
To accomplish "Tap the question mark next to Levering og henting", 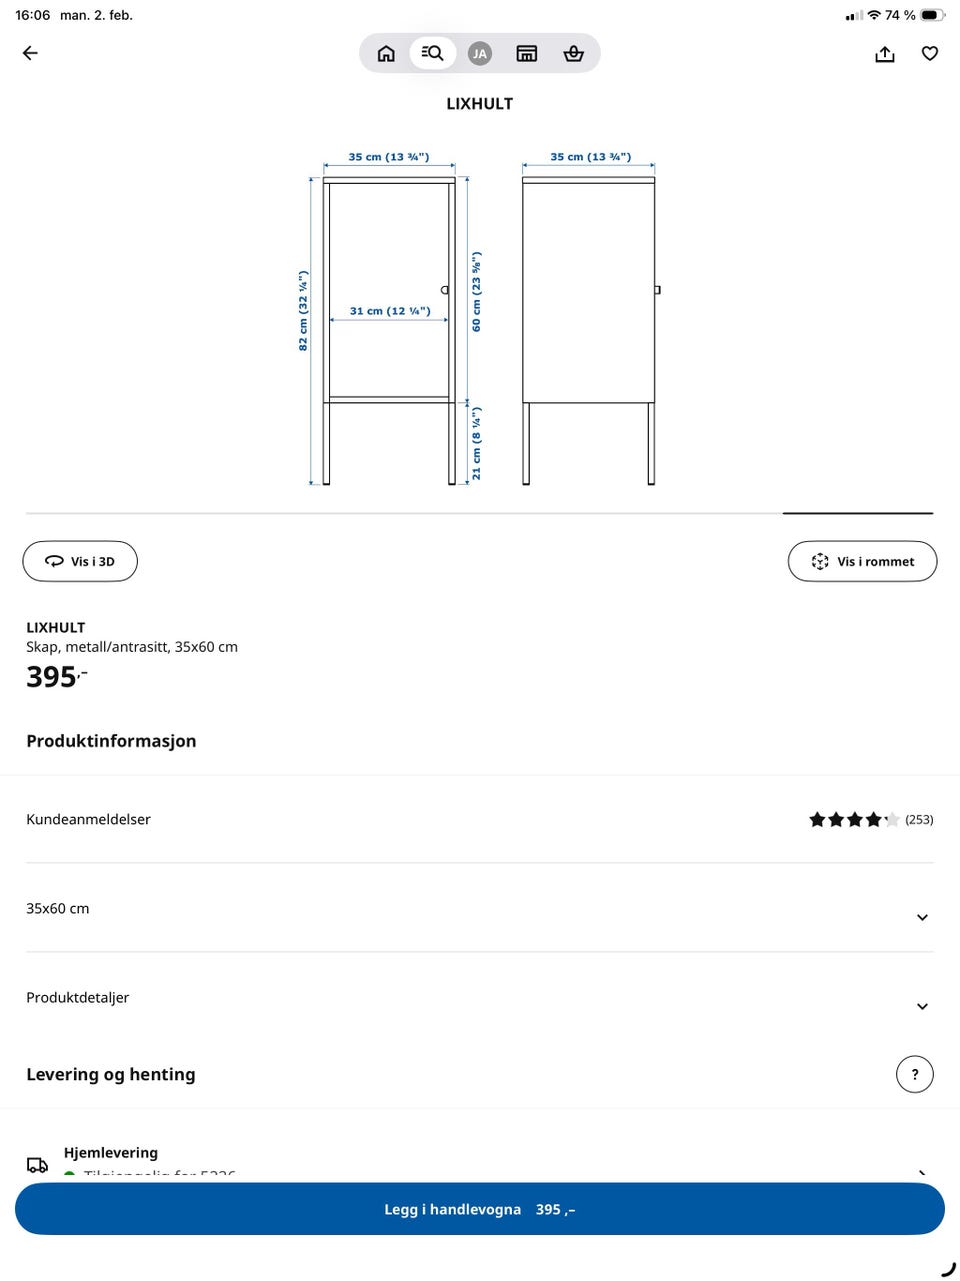I will tap(914, 1073).
